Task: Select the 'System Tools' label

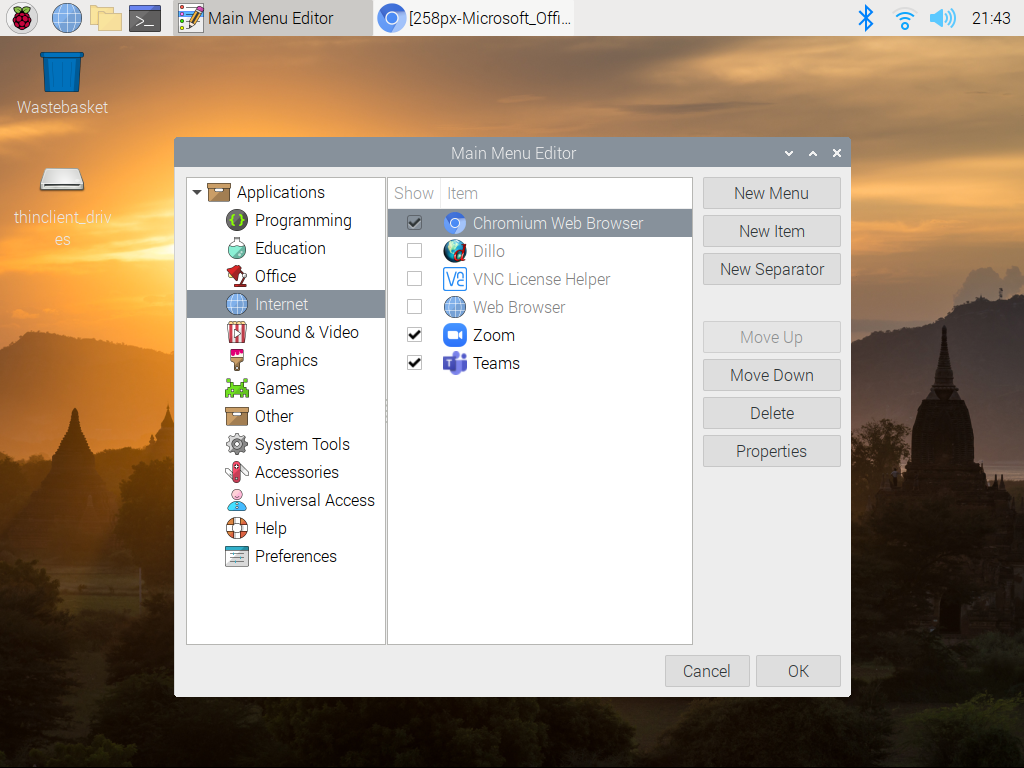Action: pyautogui.click(x=302, y=444)
